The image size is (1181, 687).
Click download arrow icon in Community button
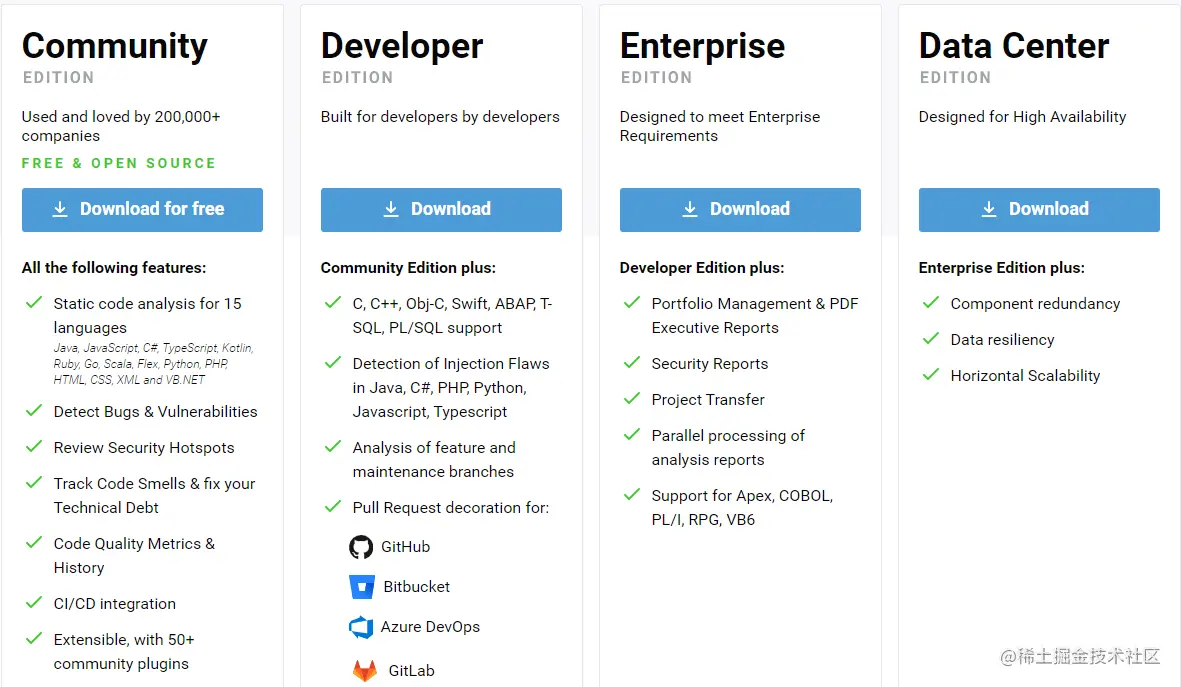click(60, 209)
